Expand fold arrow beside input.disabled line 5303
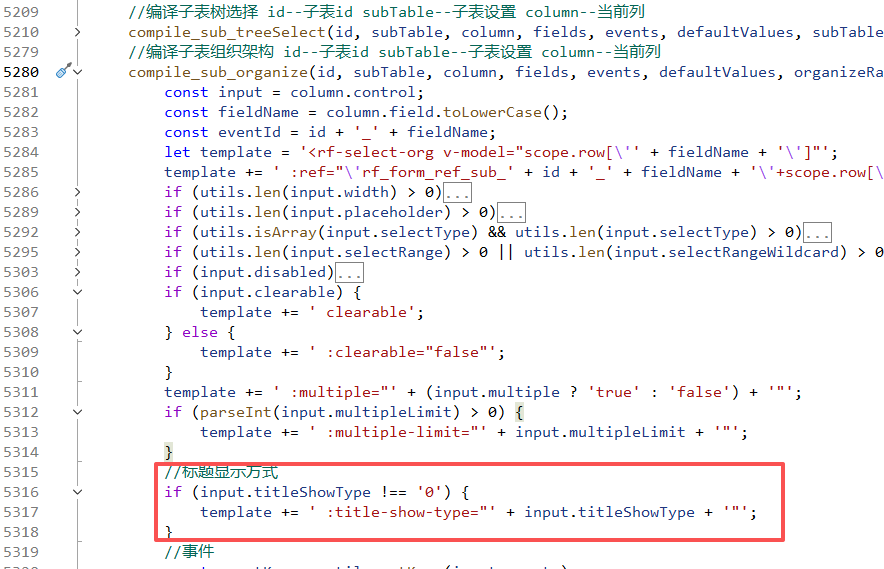Screen dimensions: 884x569 coord(78,272)
